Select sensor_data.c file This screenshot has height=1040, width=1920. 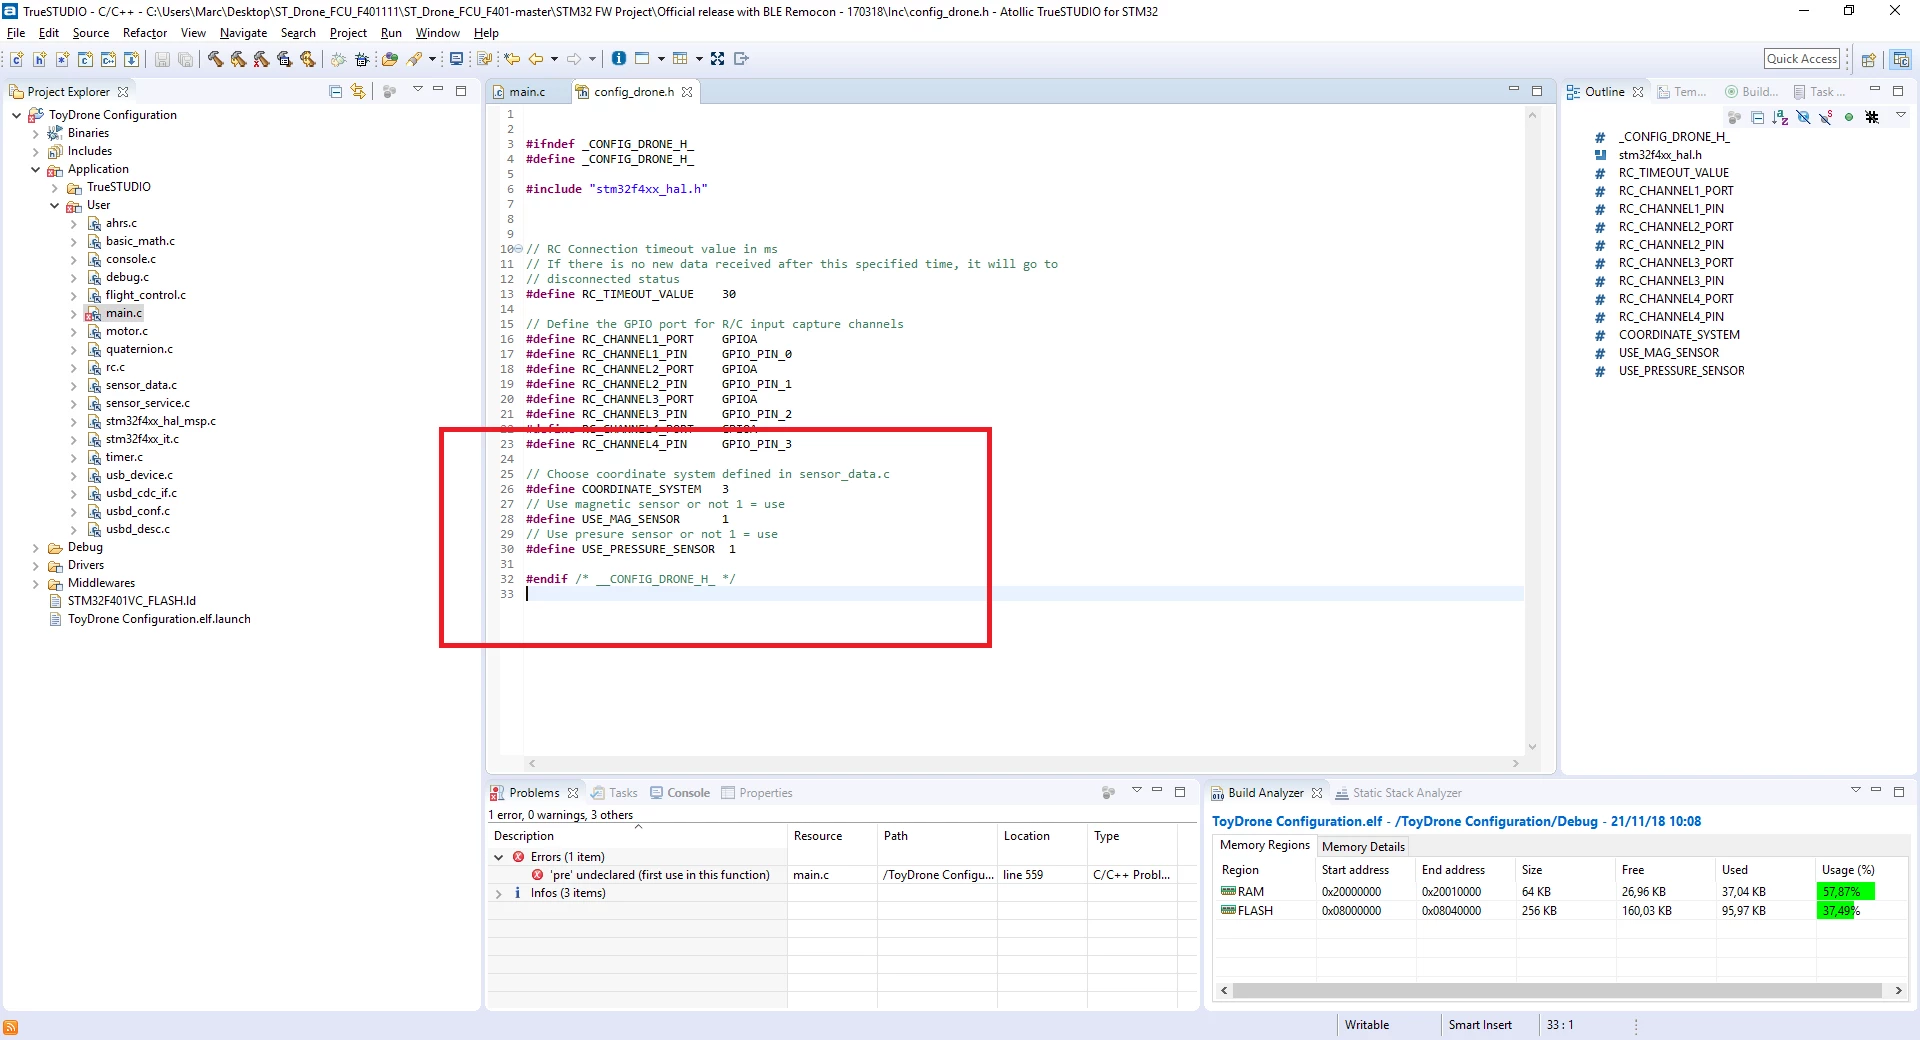tap(141, 385)
